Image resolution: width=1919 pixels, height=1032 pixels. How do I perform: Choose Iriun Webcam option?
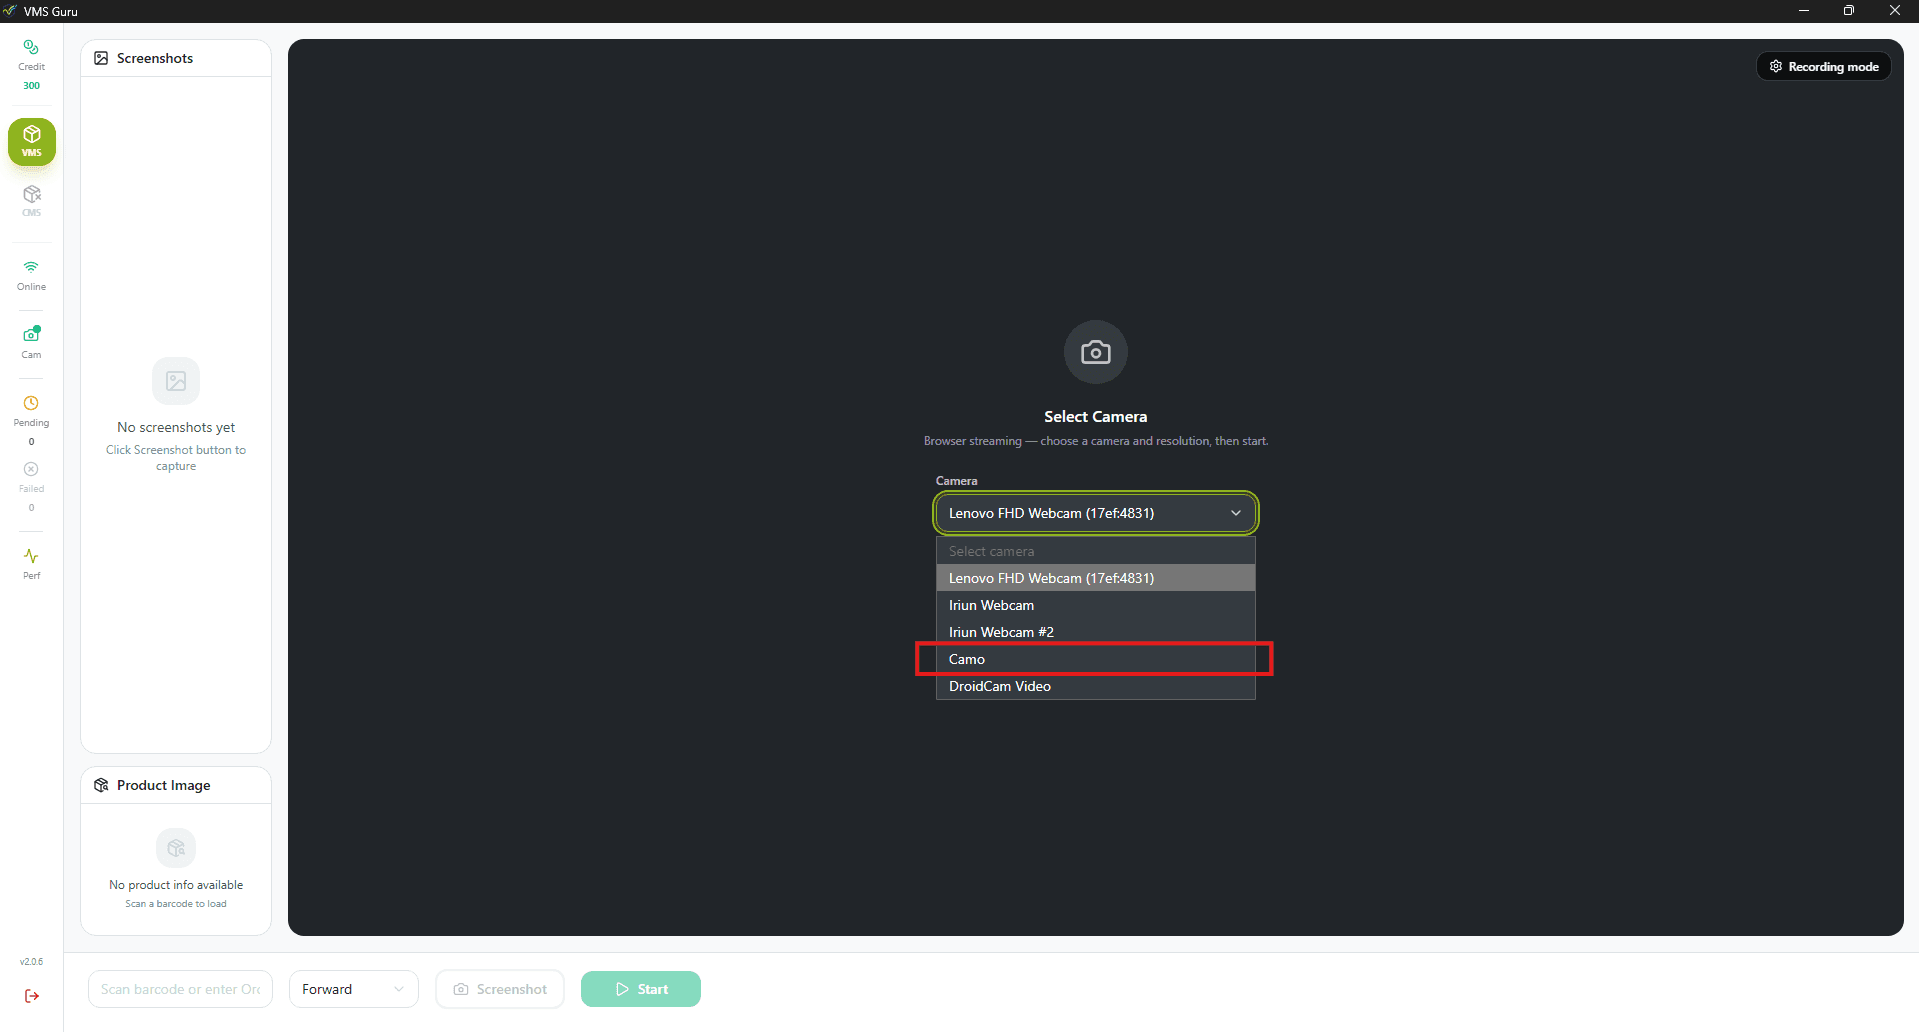coord(1096,605)
